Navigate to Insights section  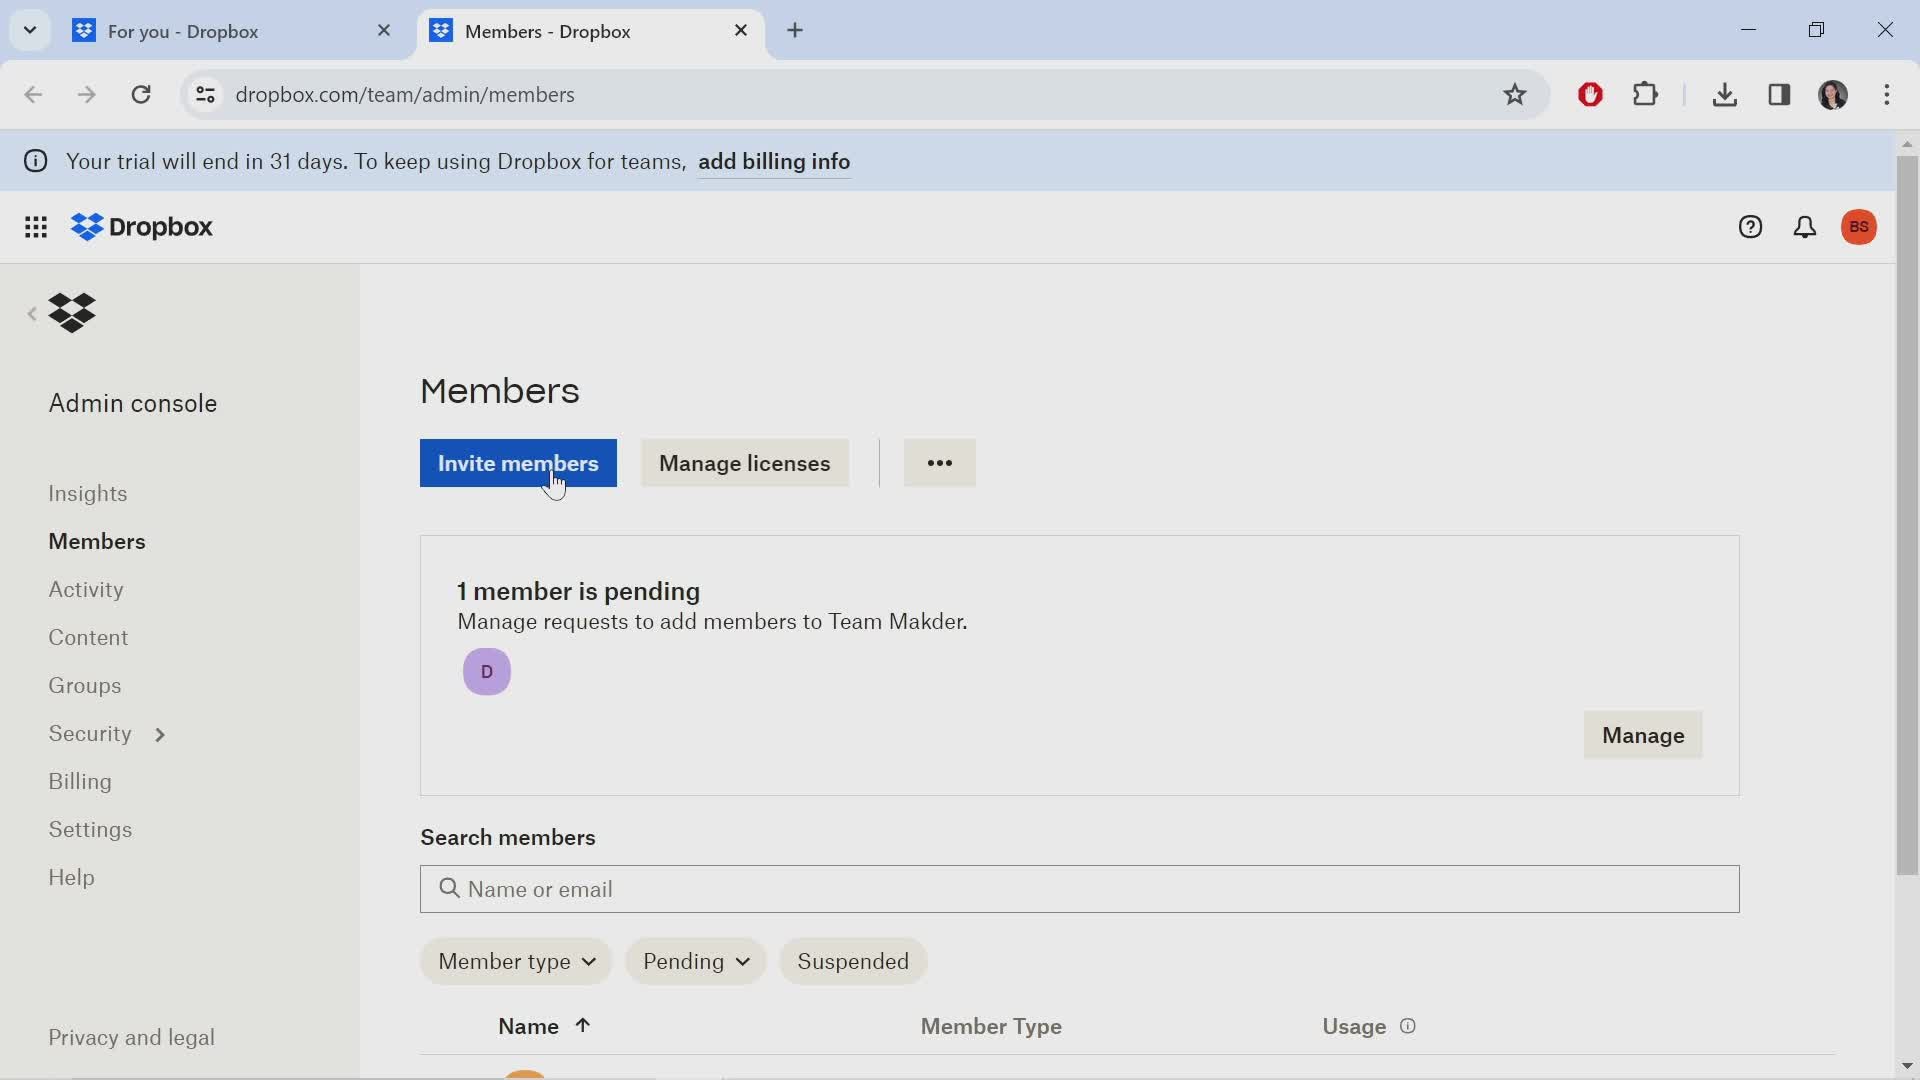click(x=88, y=492)
